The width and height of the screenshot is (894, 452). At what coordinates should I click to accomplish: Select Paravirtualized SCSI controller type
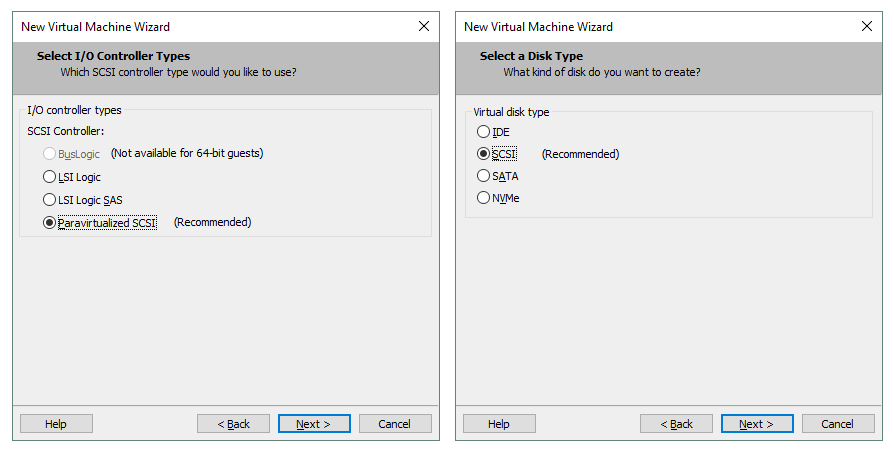[50, 223]
